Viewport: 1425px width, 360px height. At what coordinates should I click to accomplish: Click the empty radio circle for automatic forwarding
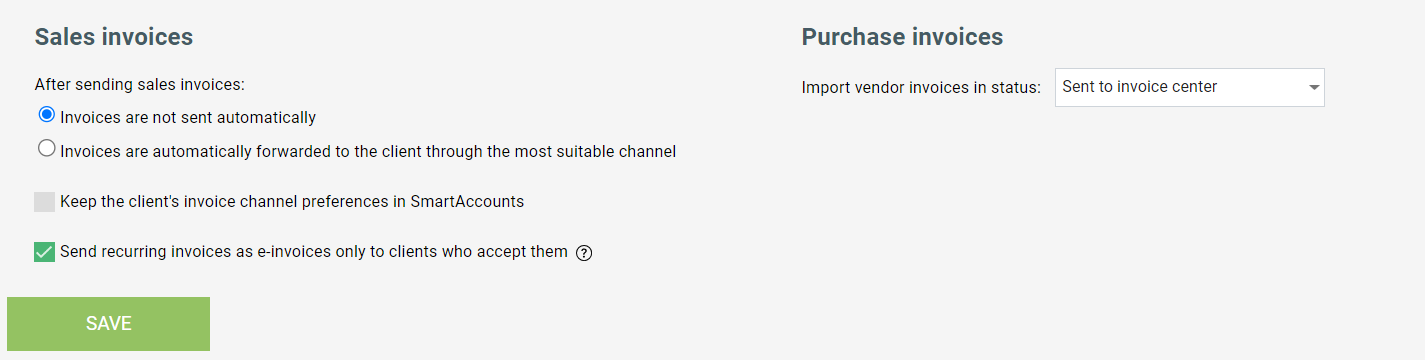pos(46,149)
